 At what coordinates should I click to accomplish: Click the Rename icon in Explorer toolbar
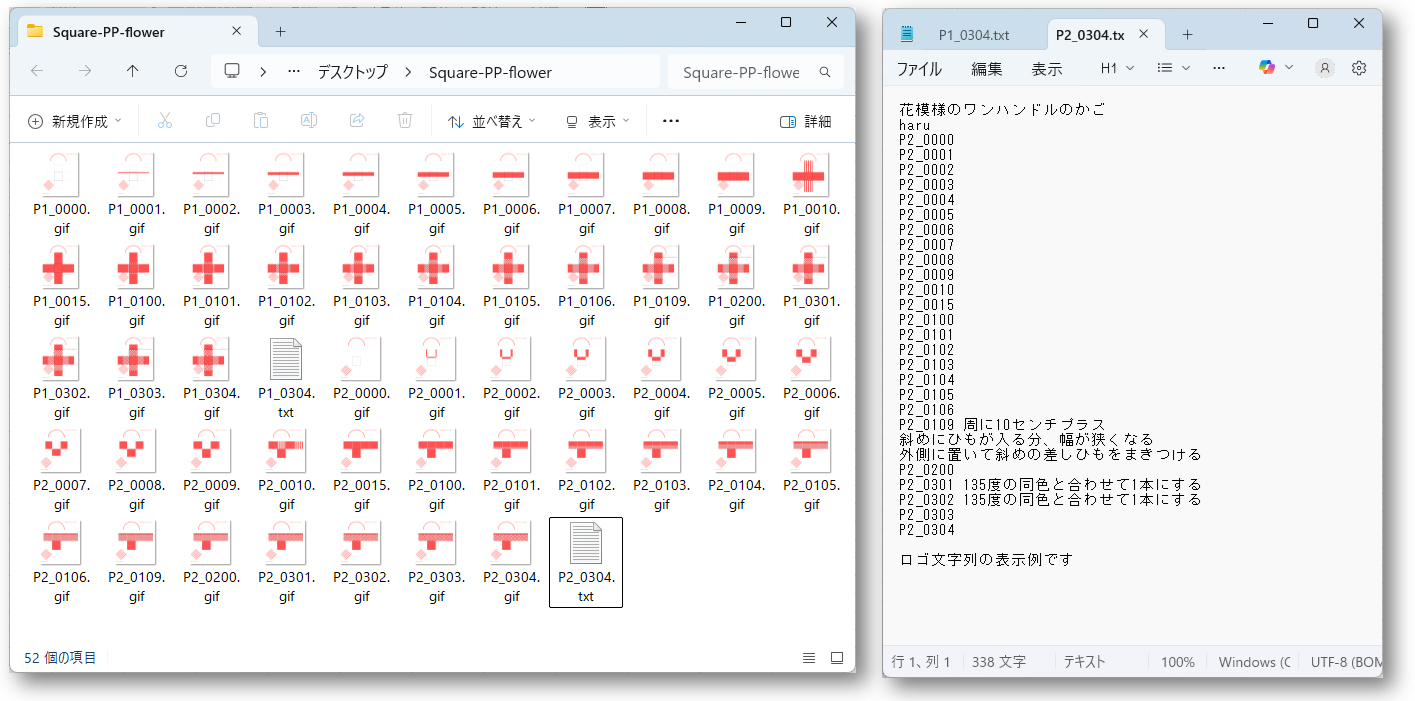coord(309,121)
